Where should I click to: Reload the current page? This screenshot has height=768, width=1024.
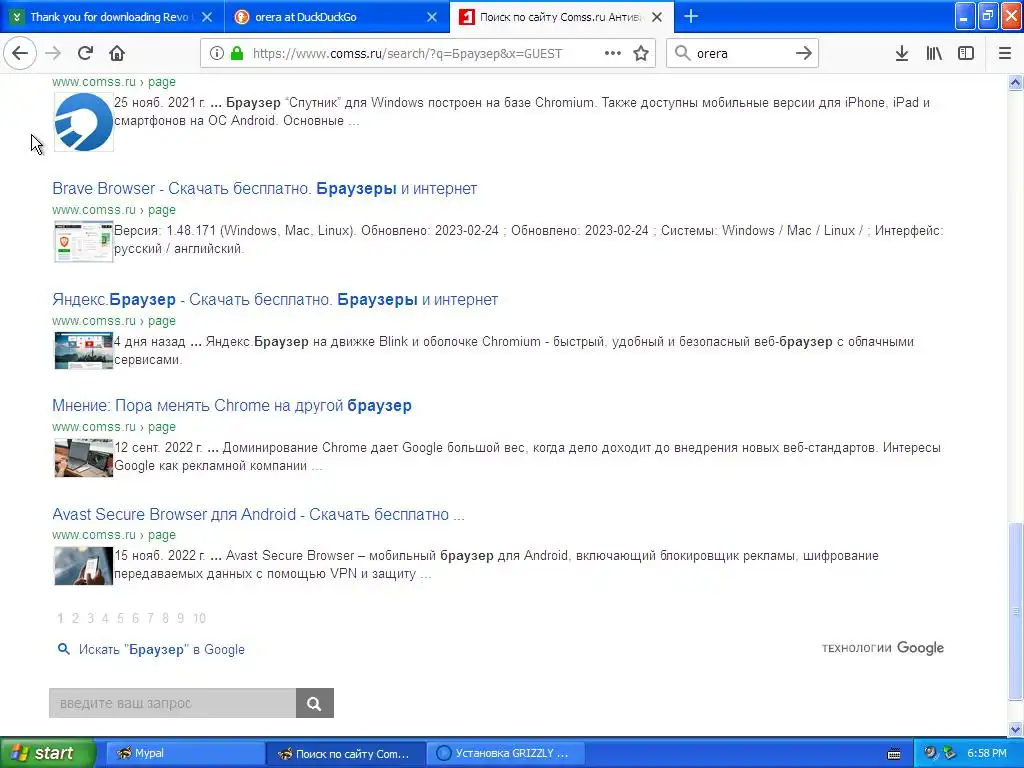pyautogui.click(x=85, y=54)
